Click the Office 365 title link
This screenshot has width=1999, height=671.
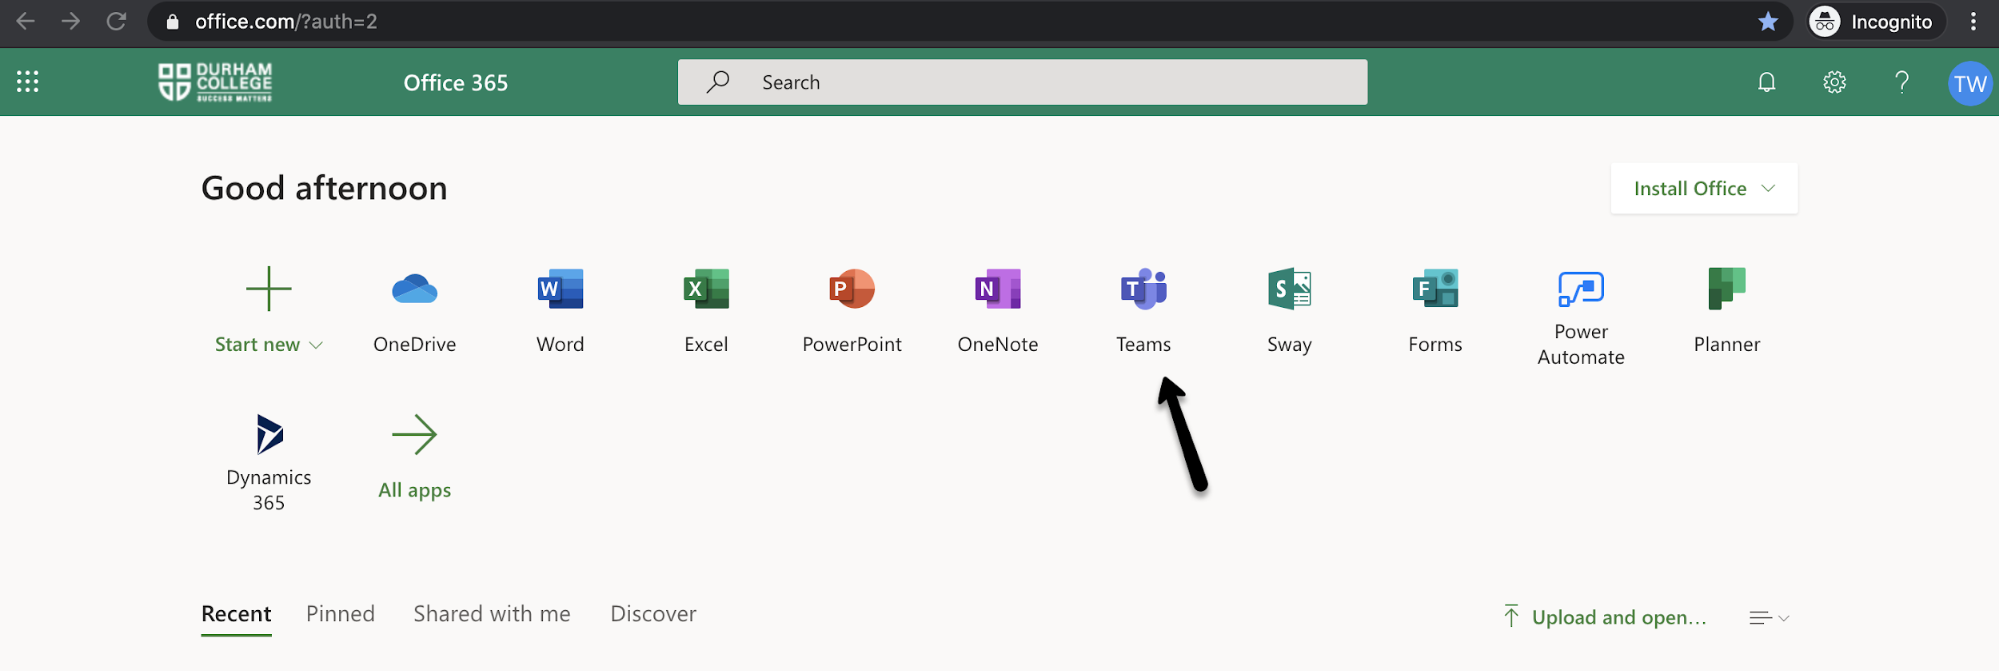coord(455,83)
